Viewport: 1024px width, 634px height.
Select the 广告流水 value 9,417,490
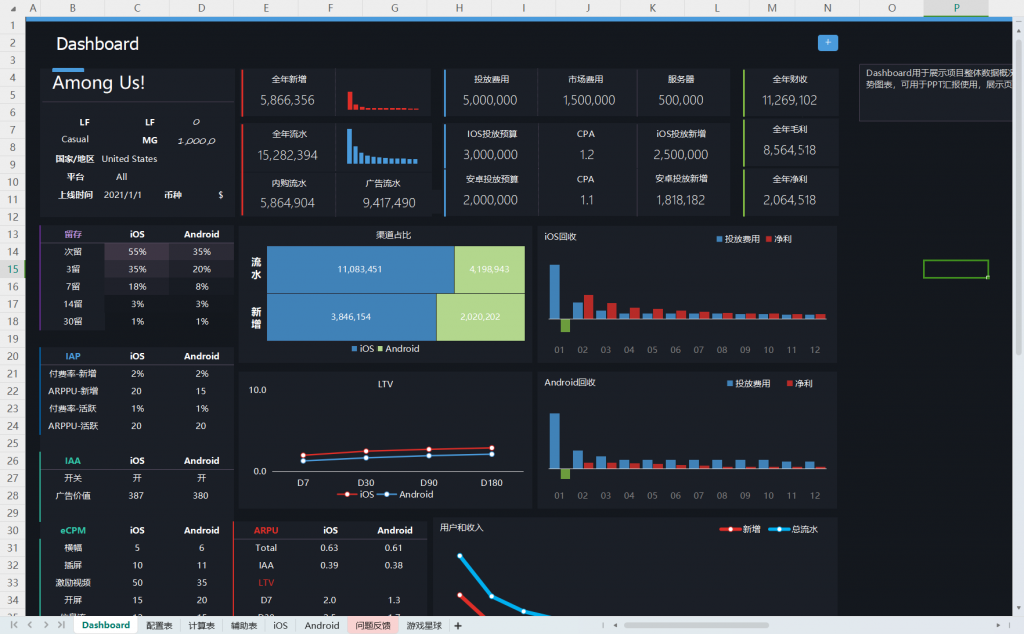389,202
